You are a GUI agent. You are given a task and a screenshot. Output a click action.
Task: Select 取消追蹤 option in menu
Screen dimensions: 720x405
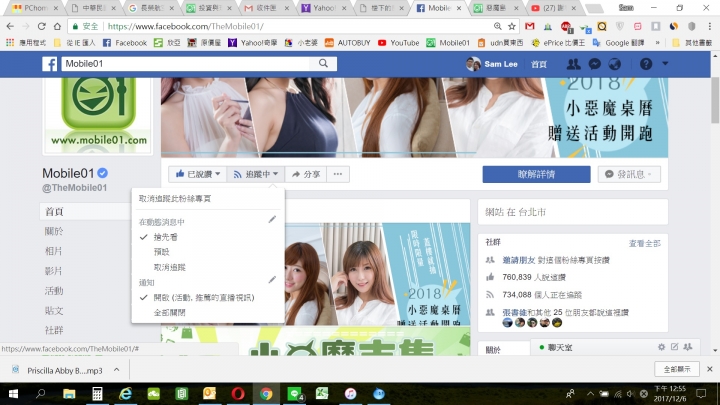169,267
